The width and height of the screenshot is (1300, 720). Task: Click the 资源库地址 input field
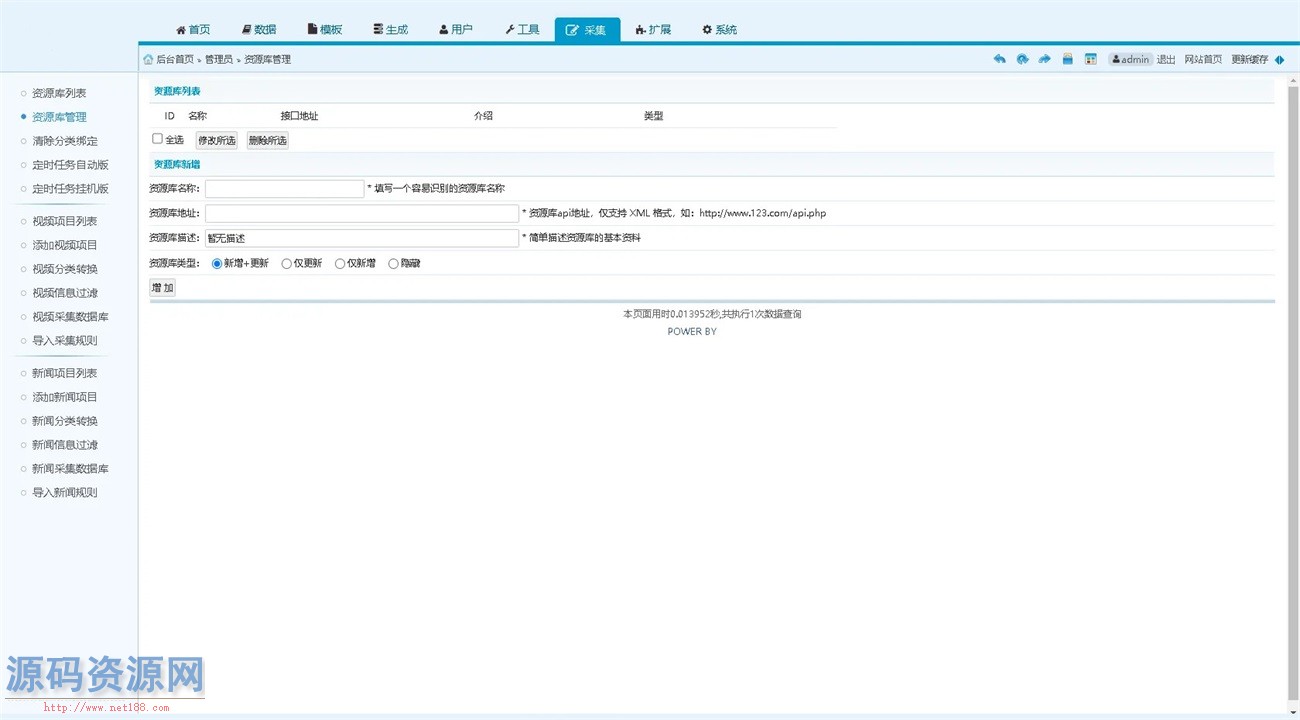click(362, 213)
